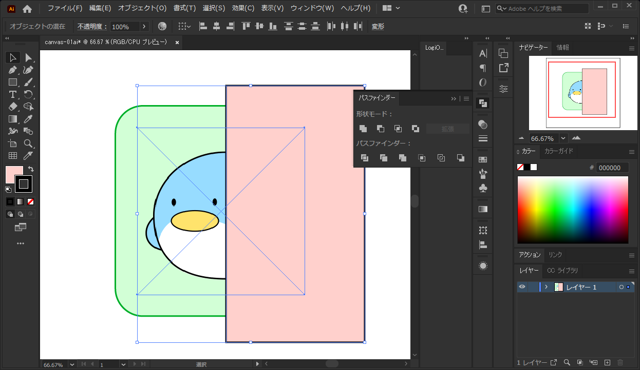640x370 pixels.
Task: Click the Intersect shape mode icon
Action: [398, 129]
